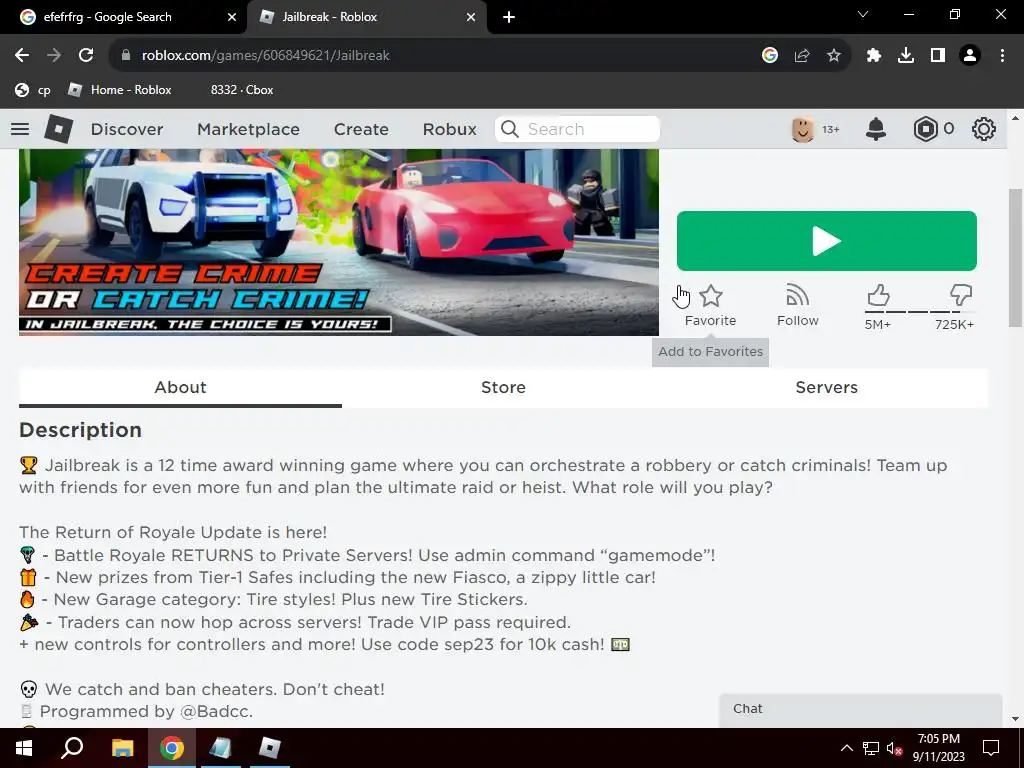Switch to the Servers tab
Viewport: 1024px width, 768px height.
click(x=827, y=387)
